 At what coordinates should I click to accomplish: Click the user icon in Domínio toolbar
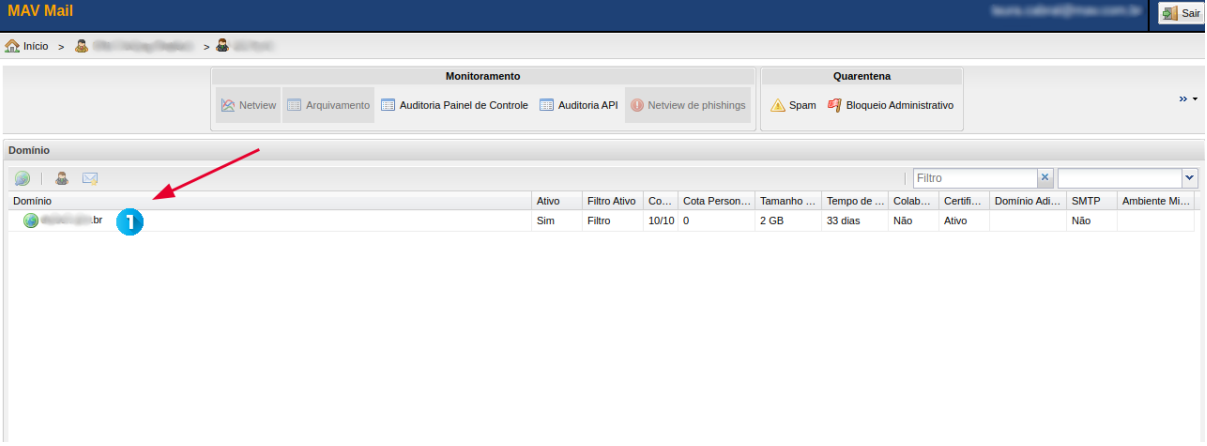[x=62, y=178]
